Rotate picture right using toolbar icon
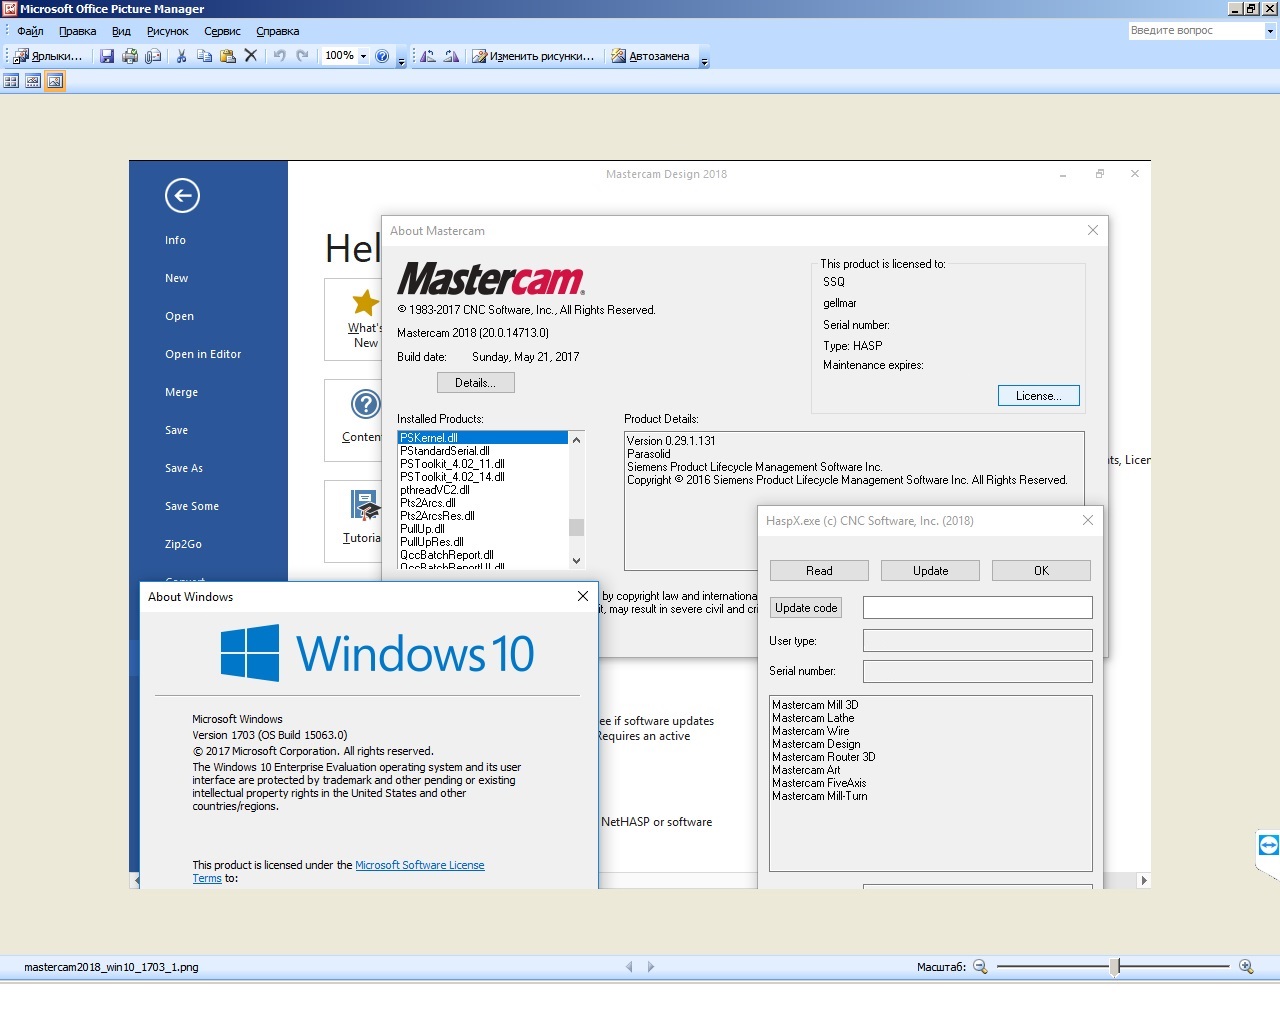This screenshot has width=1280, height=1020. click(x=451, y=56)
